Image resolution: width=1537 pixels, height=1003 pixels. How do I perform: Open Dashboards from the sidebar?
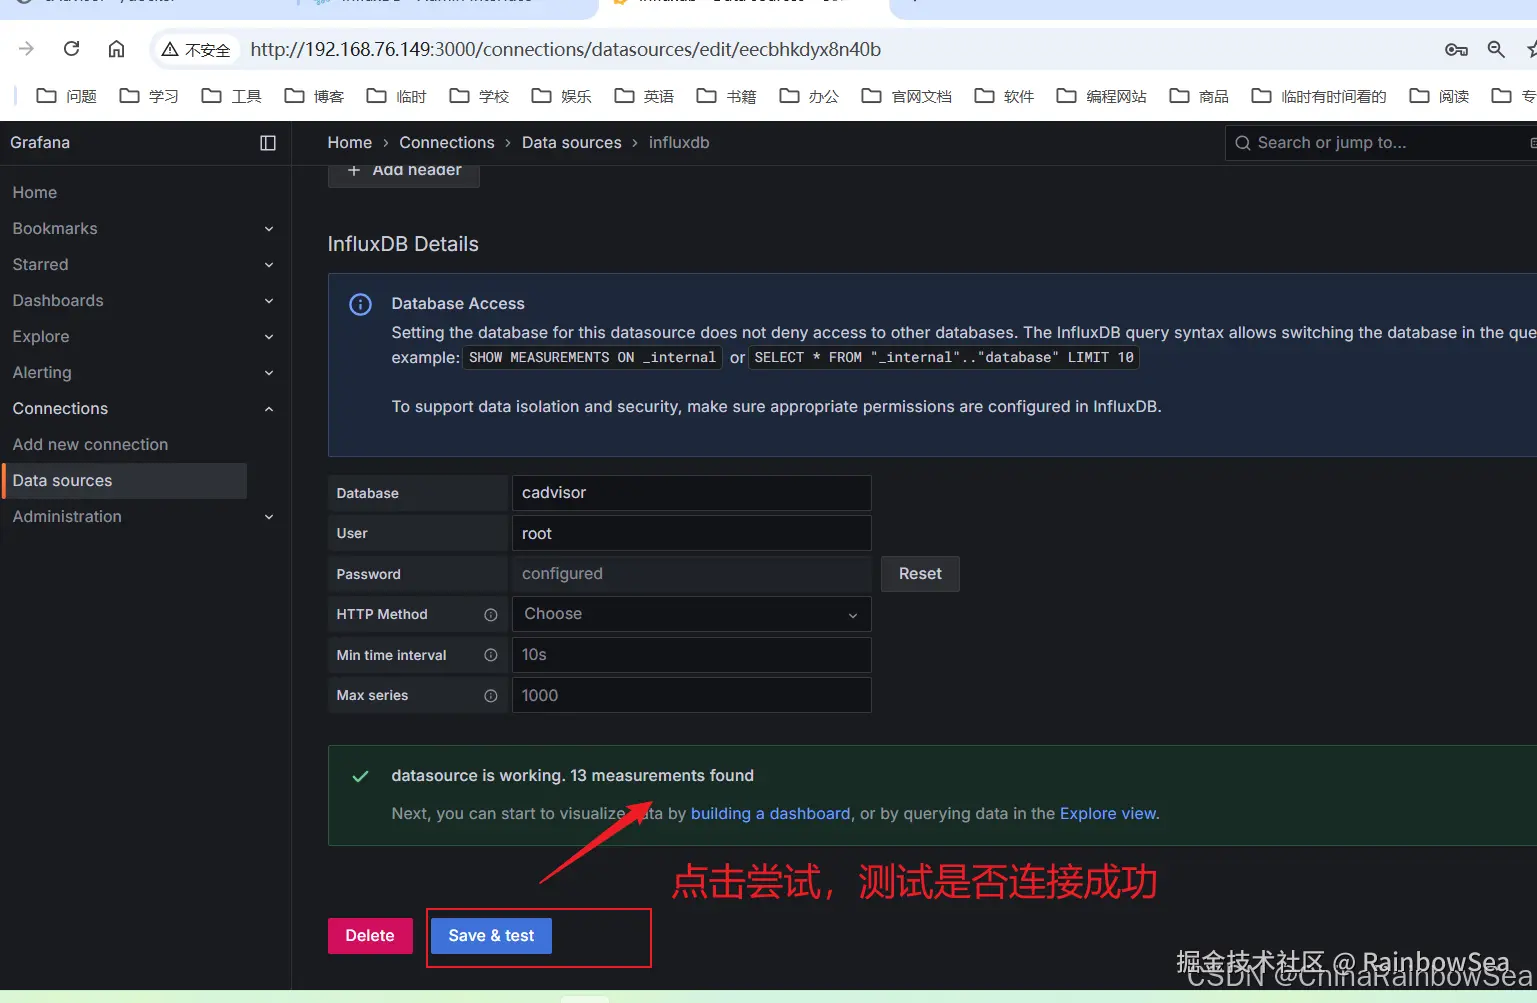[58, 301]
